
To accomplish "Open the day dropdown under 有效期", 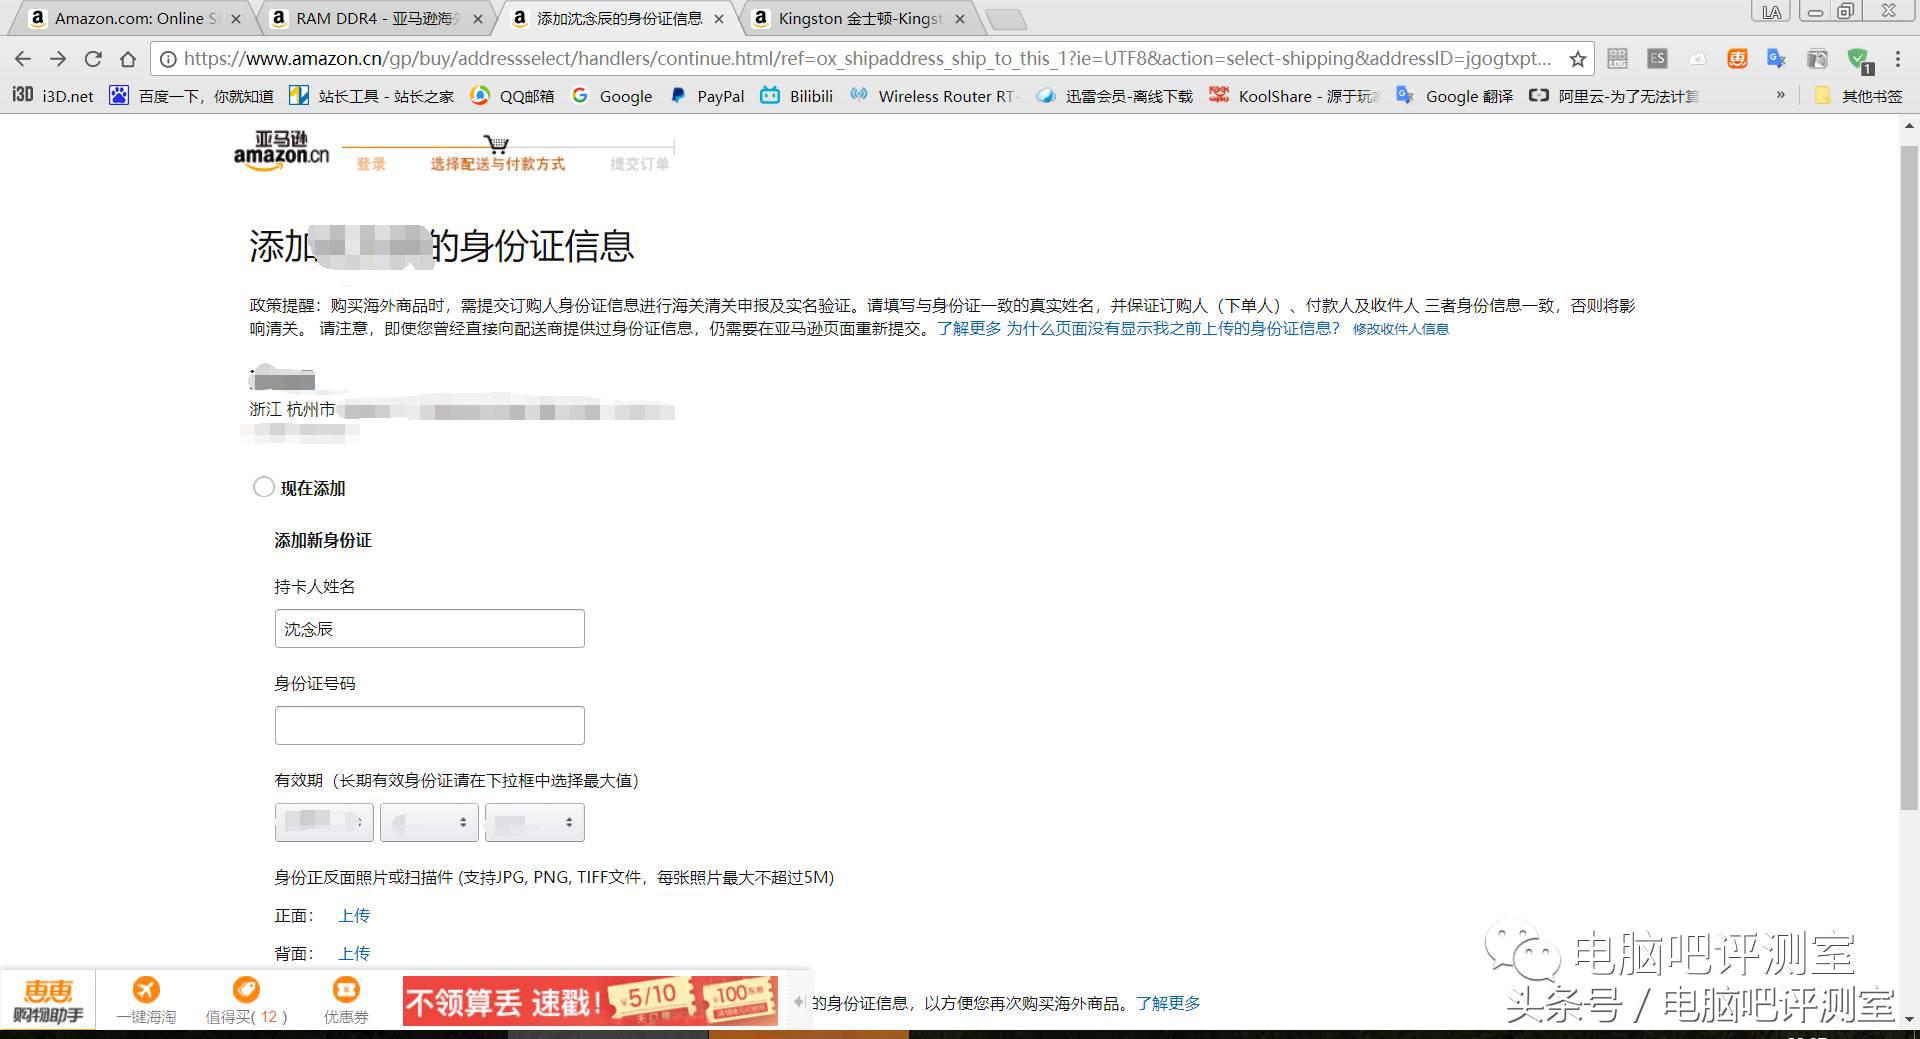I will (534, 822).
